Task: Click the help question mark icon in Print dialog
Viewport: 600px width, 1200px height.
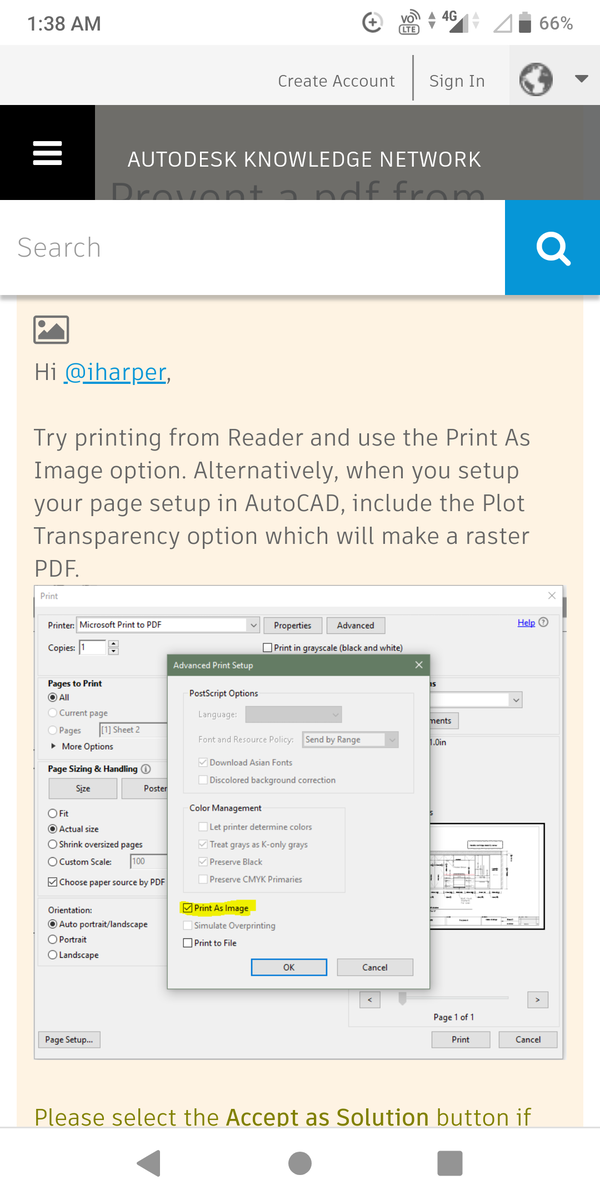Action: 543,622
